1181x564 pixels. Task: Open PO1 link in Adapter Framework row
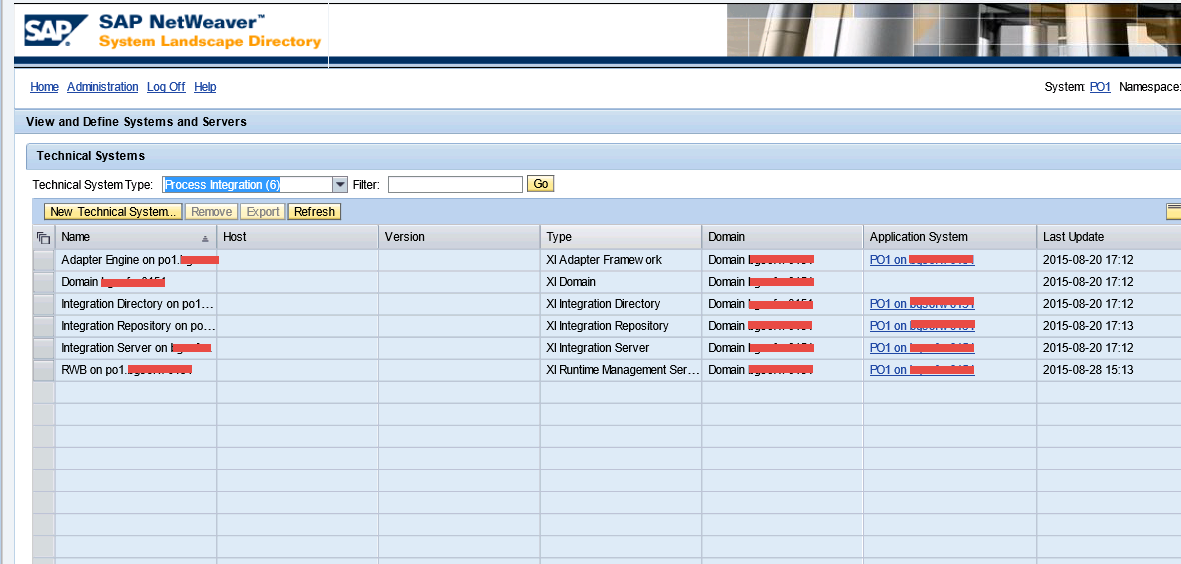point(922,260)
